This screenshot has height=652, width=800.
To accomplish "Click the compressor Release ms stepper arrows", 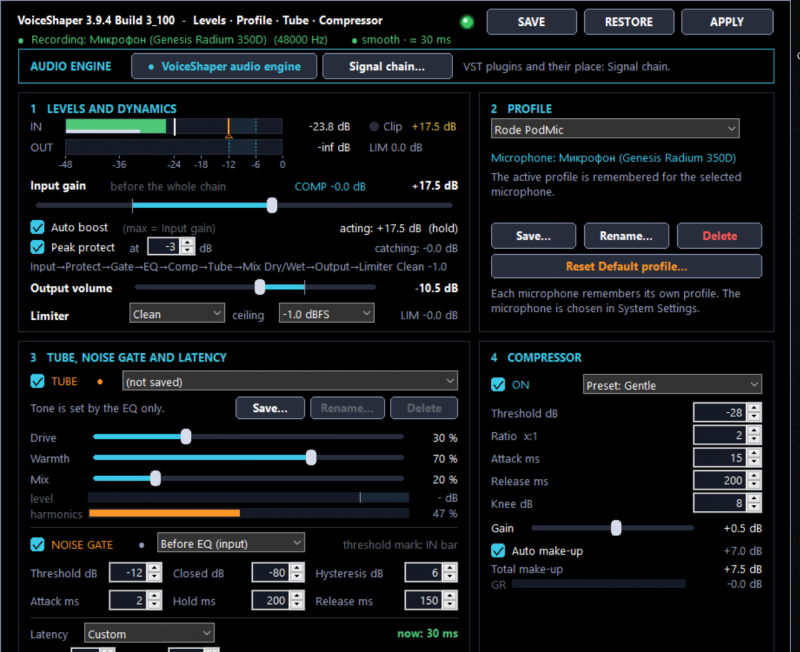I will click(x=754, y=480).
